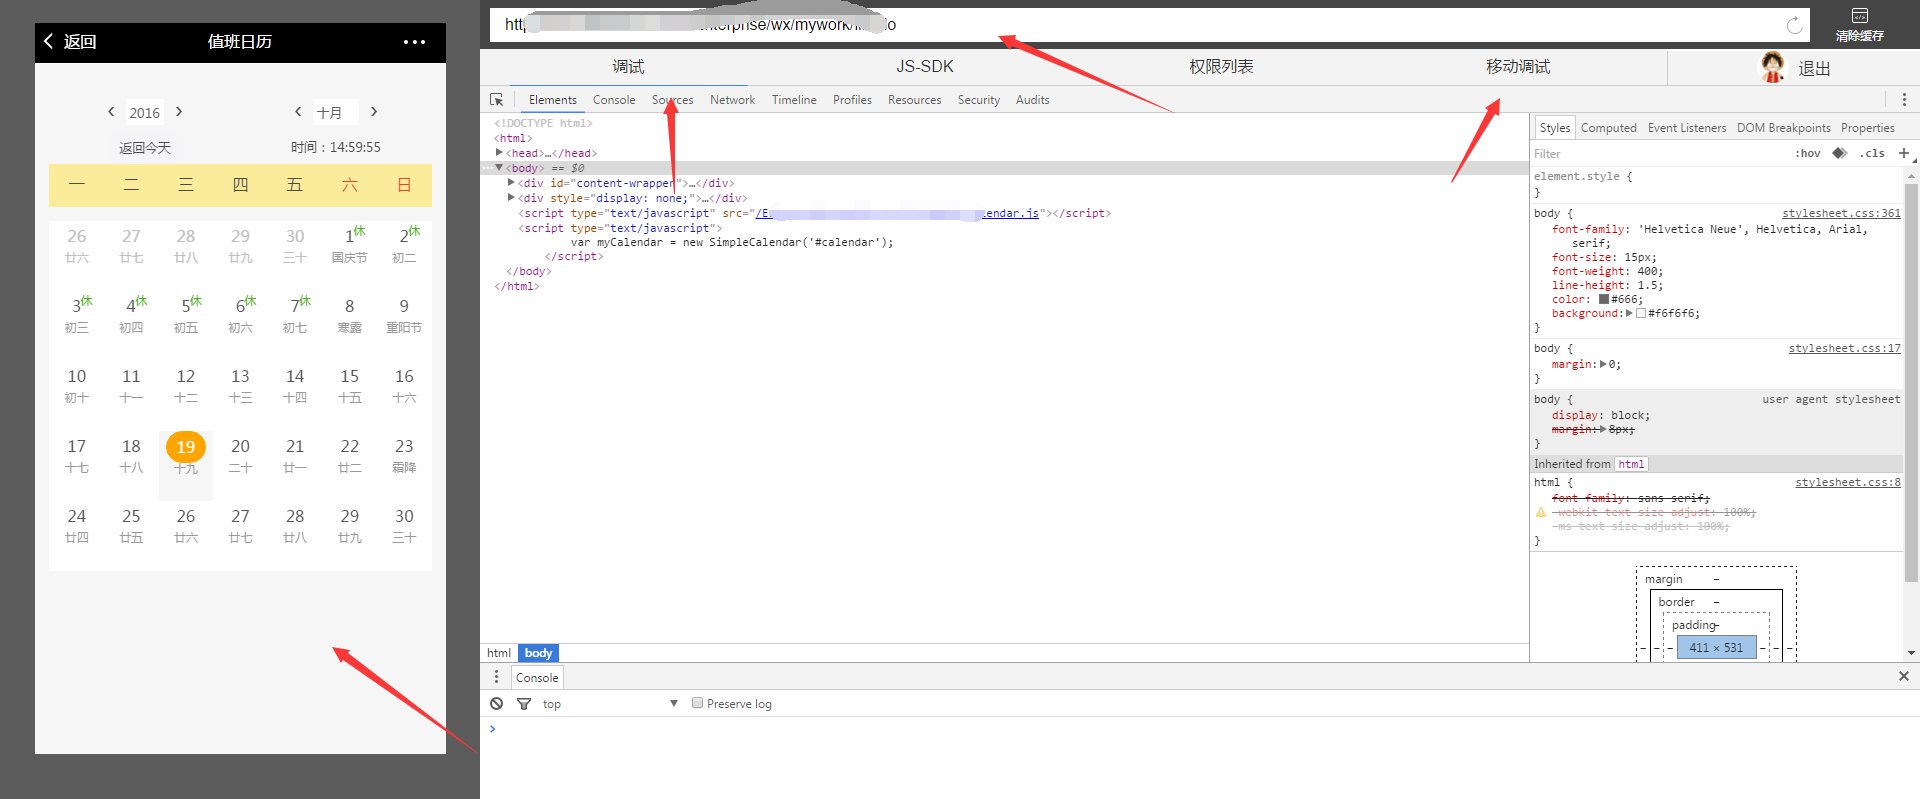Open the three-dots menu in the calendar header
The height and width of the screenshot is (799, 1920).
[x=414, y=42]
